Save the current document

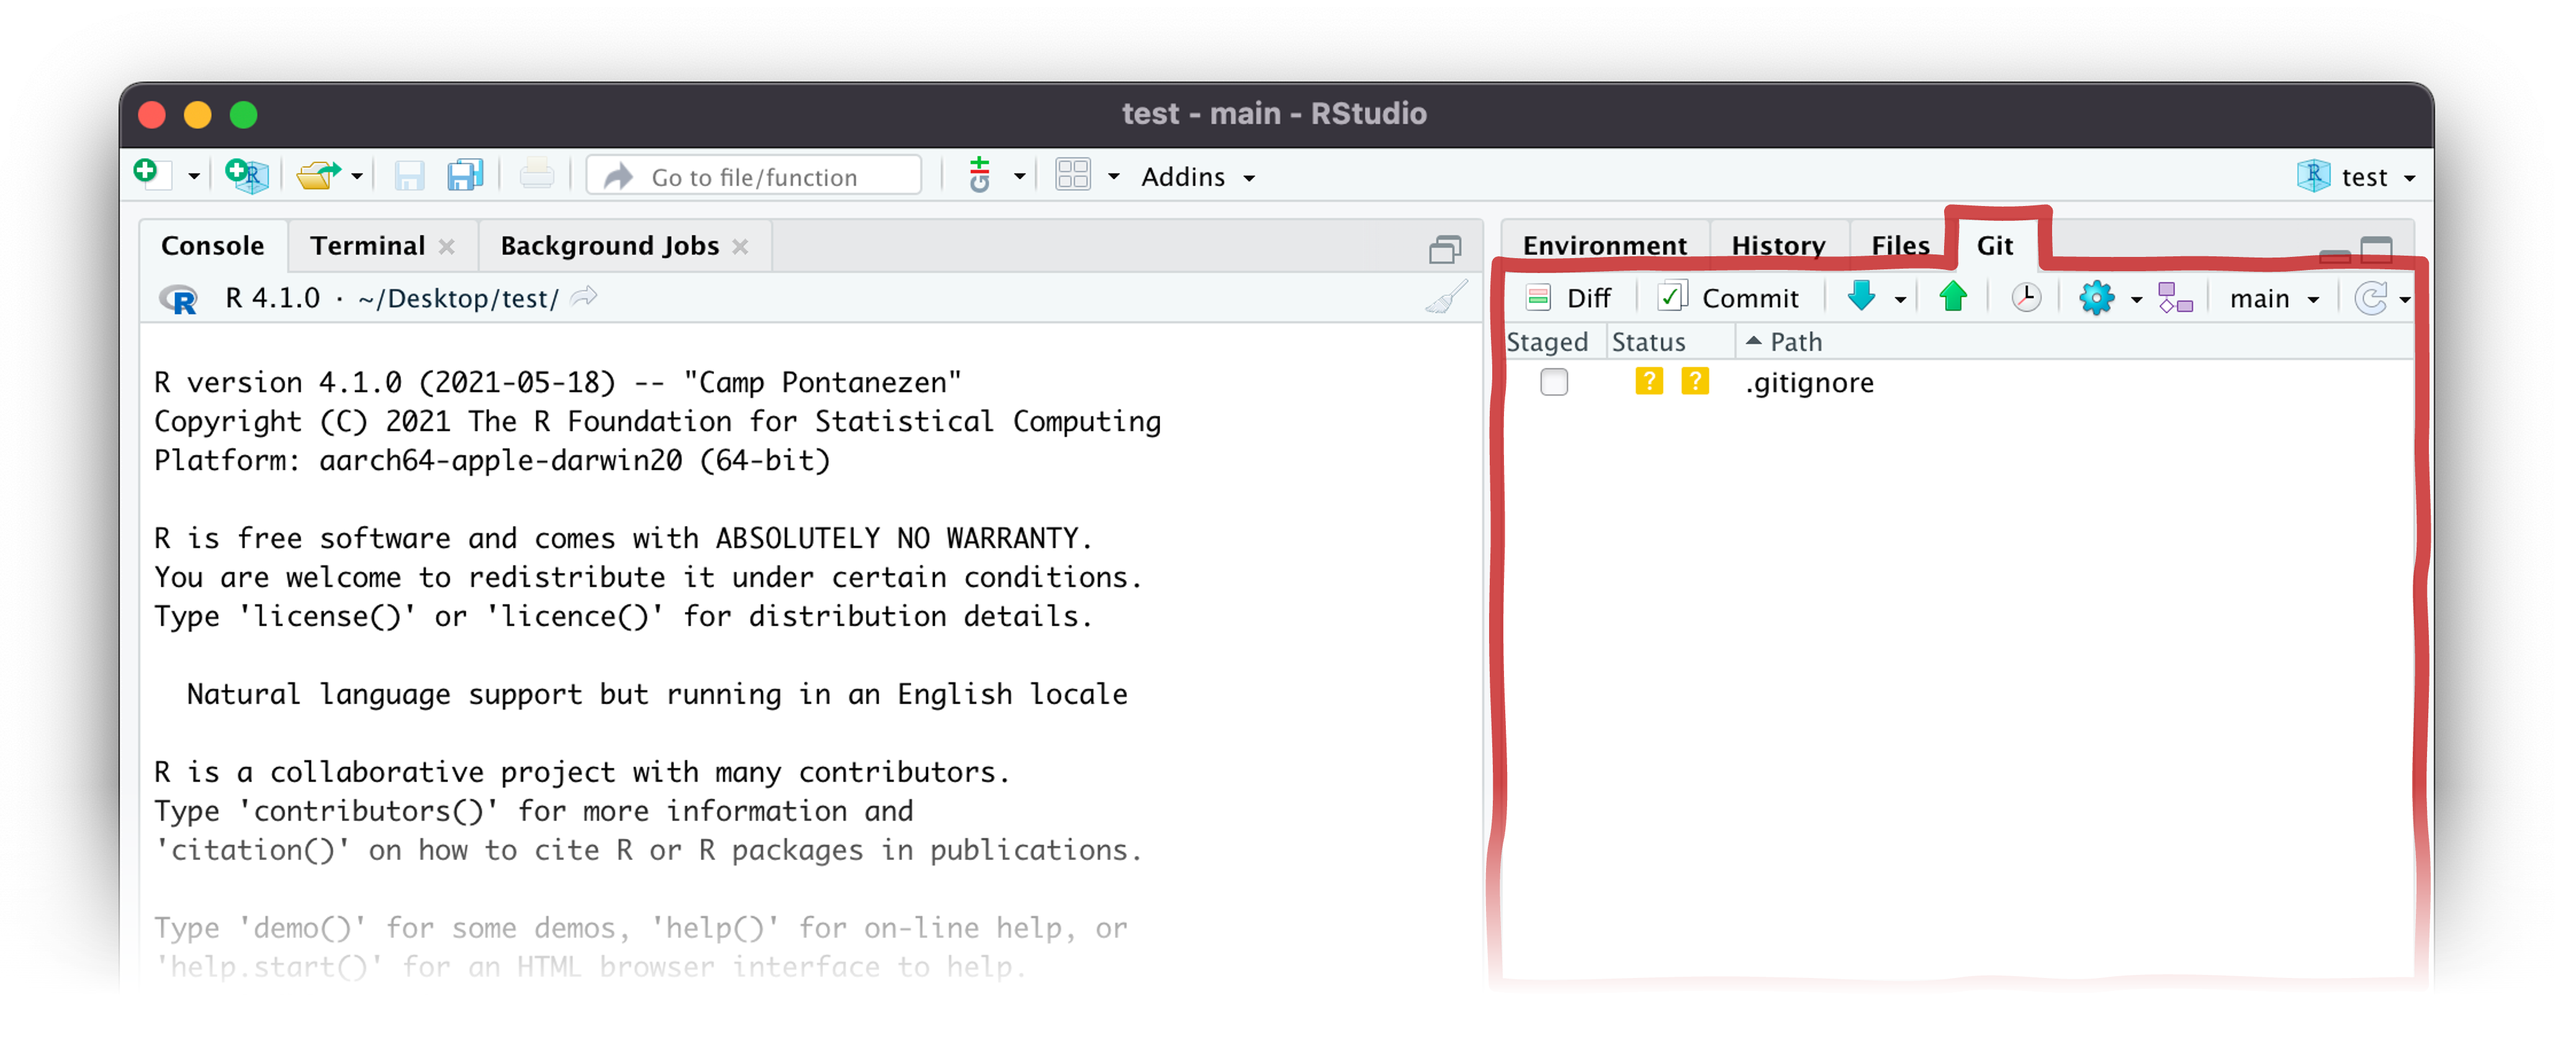[409, 176]
